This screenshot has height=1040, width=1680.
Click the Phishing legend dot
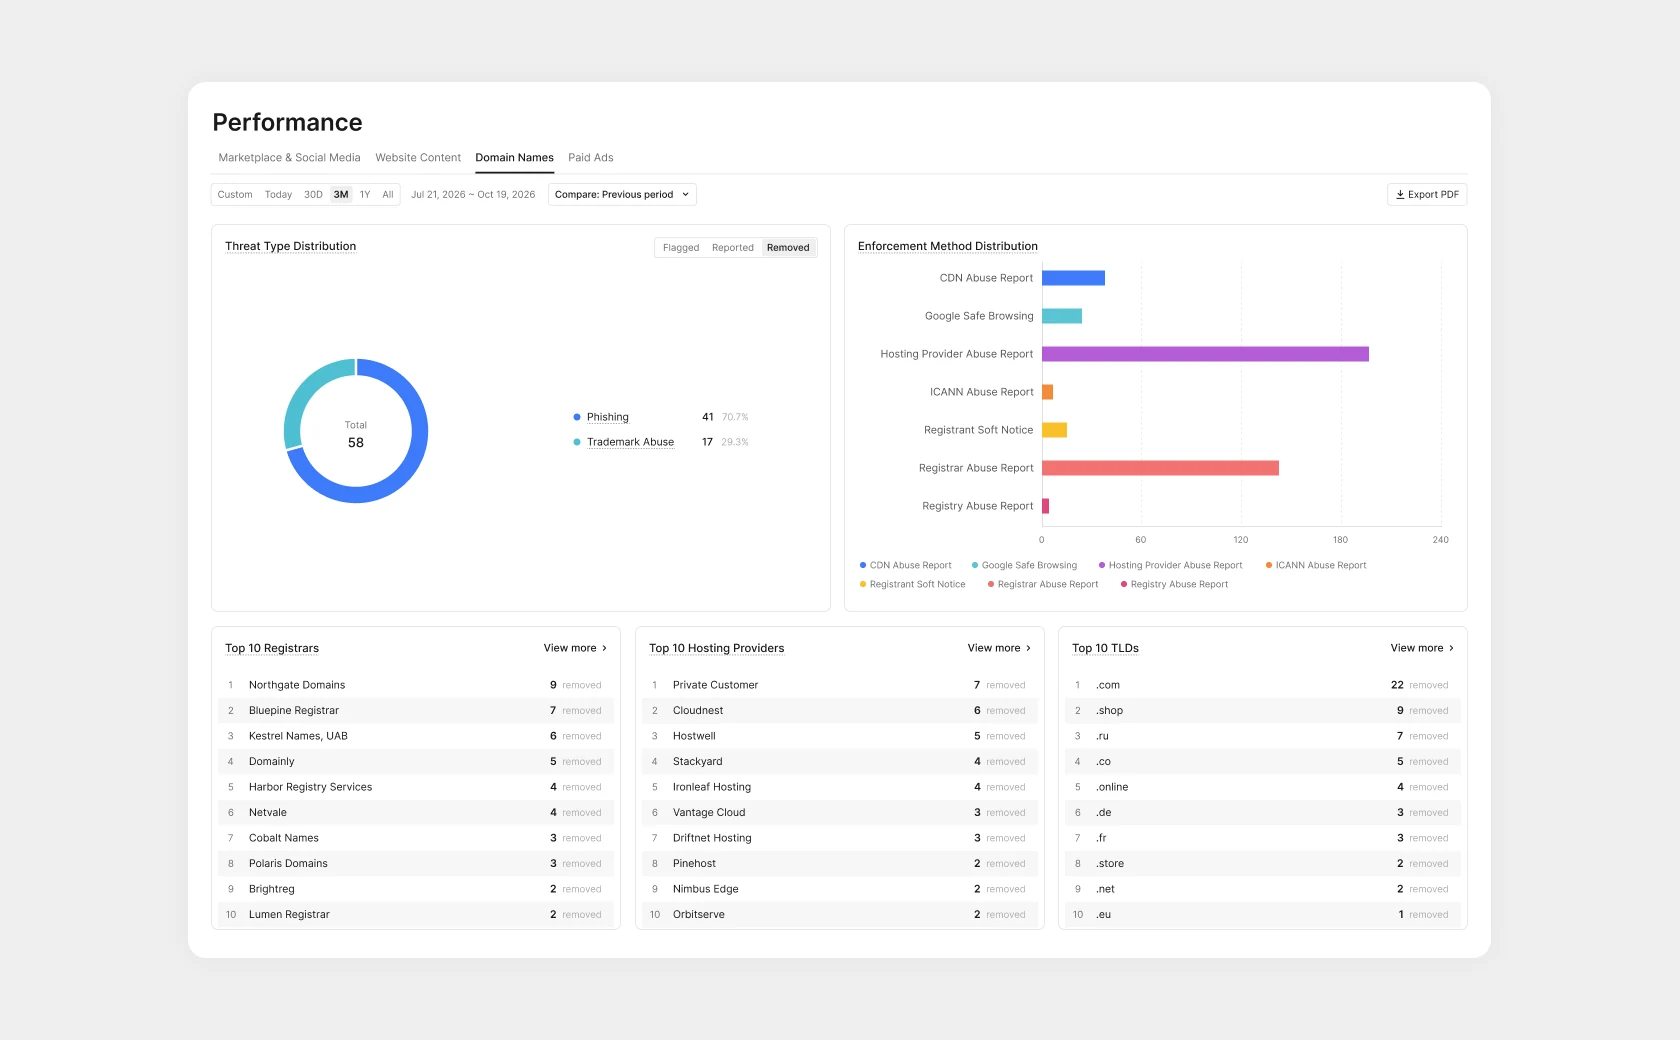tap(577, 417)
